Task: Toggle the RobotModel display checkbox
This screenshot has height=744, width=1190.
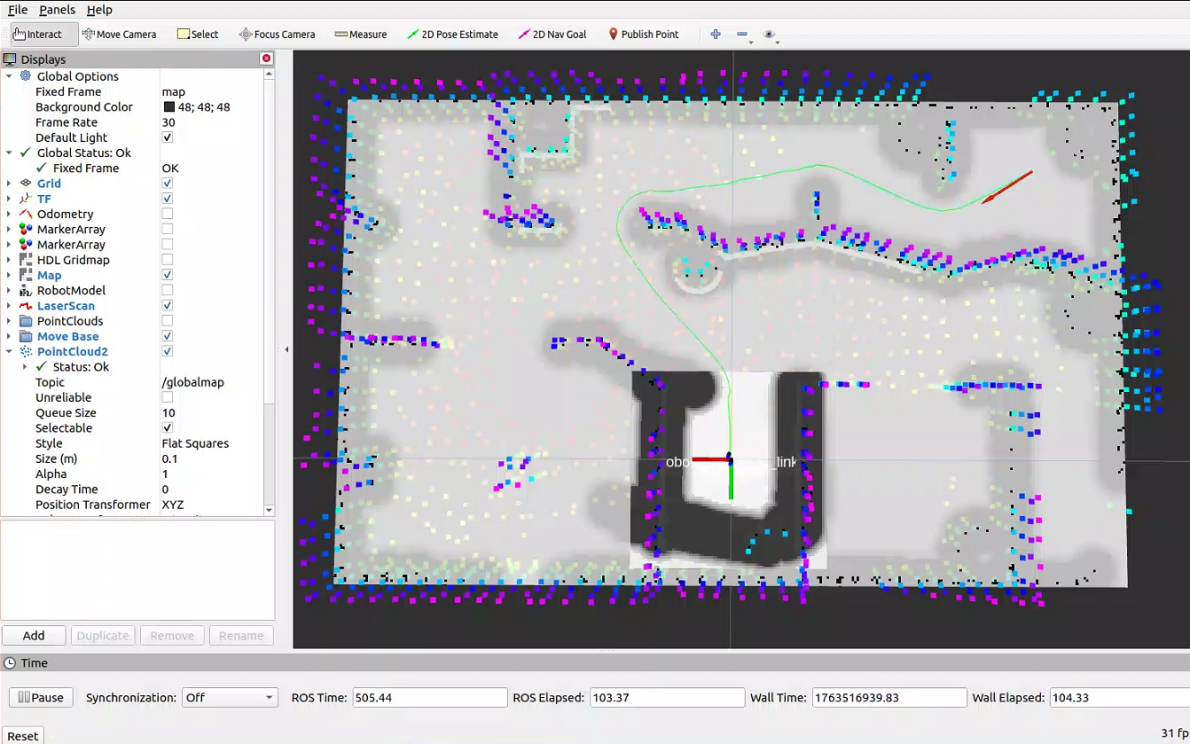Action: (x=167, y=290)
